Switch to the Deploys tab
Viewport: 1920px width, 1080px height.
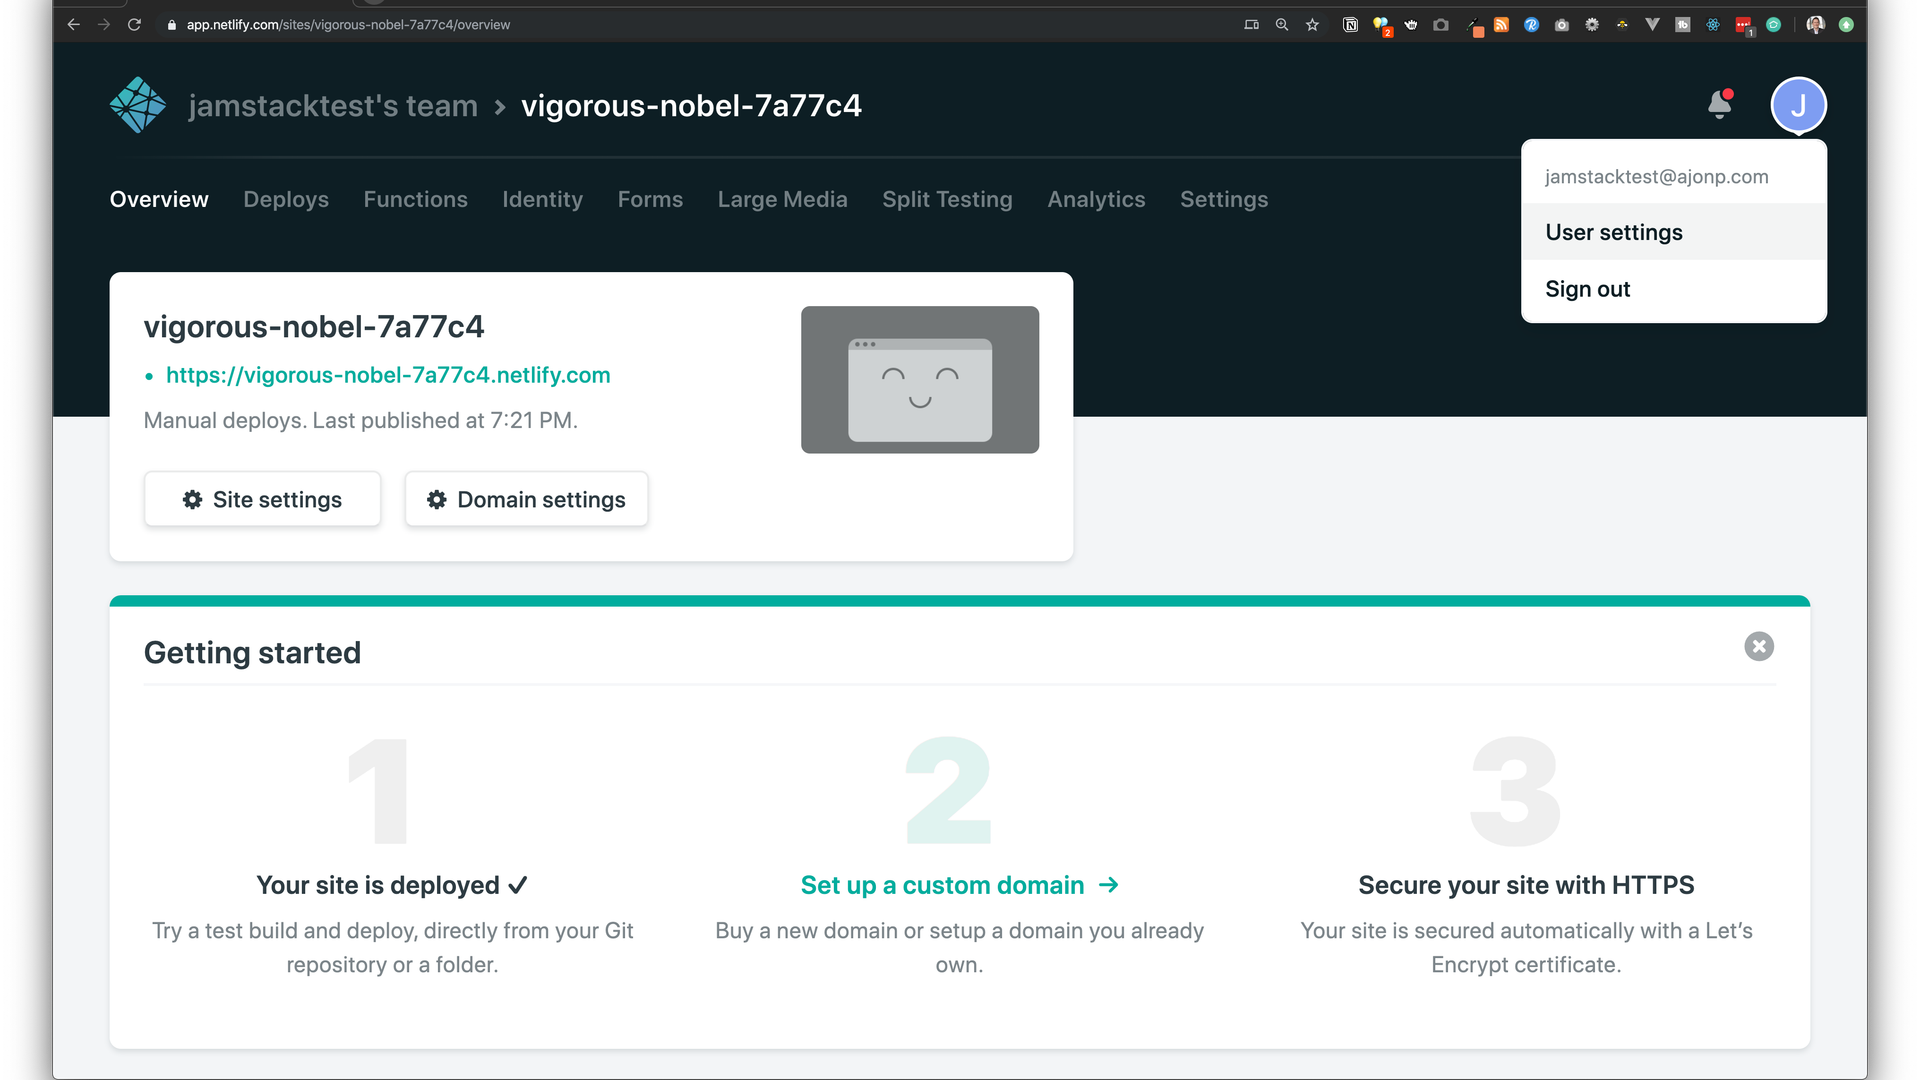point(286,199)
